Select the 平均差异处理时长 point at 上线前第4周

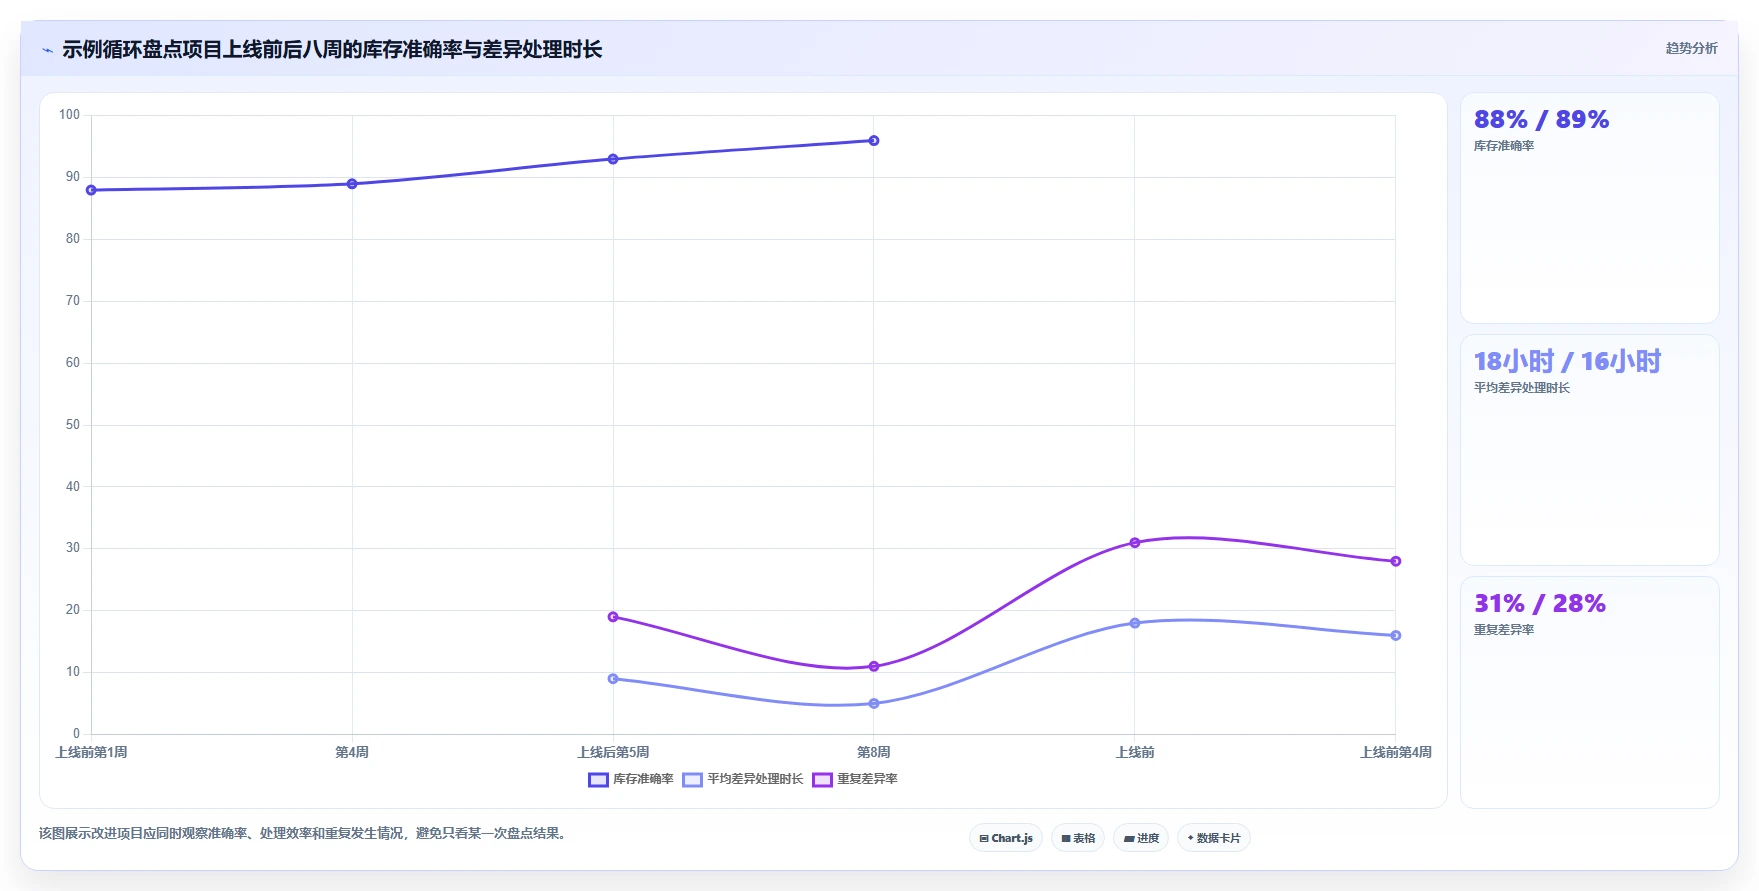coord(1396,636)
